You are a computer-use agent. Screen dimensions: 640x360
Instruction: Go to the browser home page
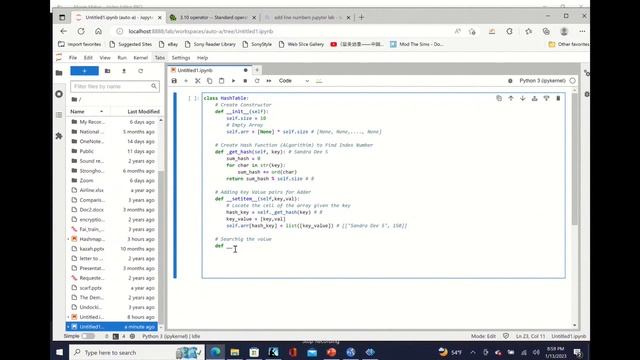(x=98, y=31)
